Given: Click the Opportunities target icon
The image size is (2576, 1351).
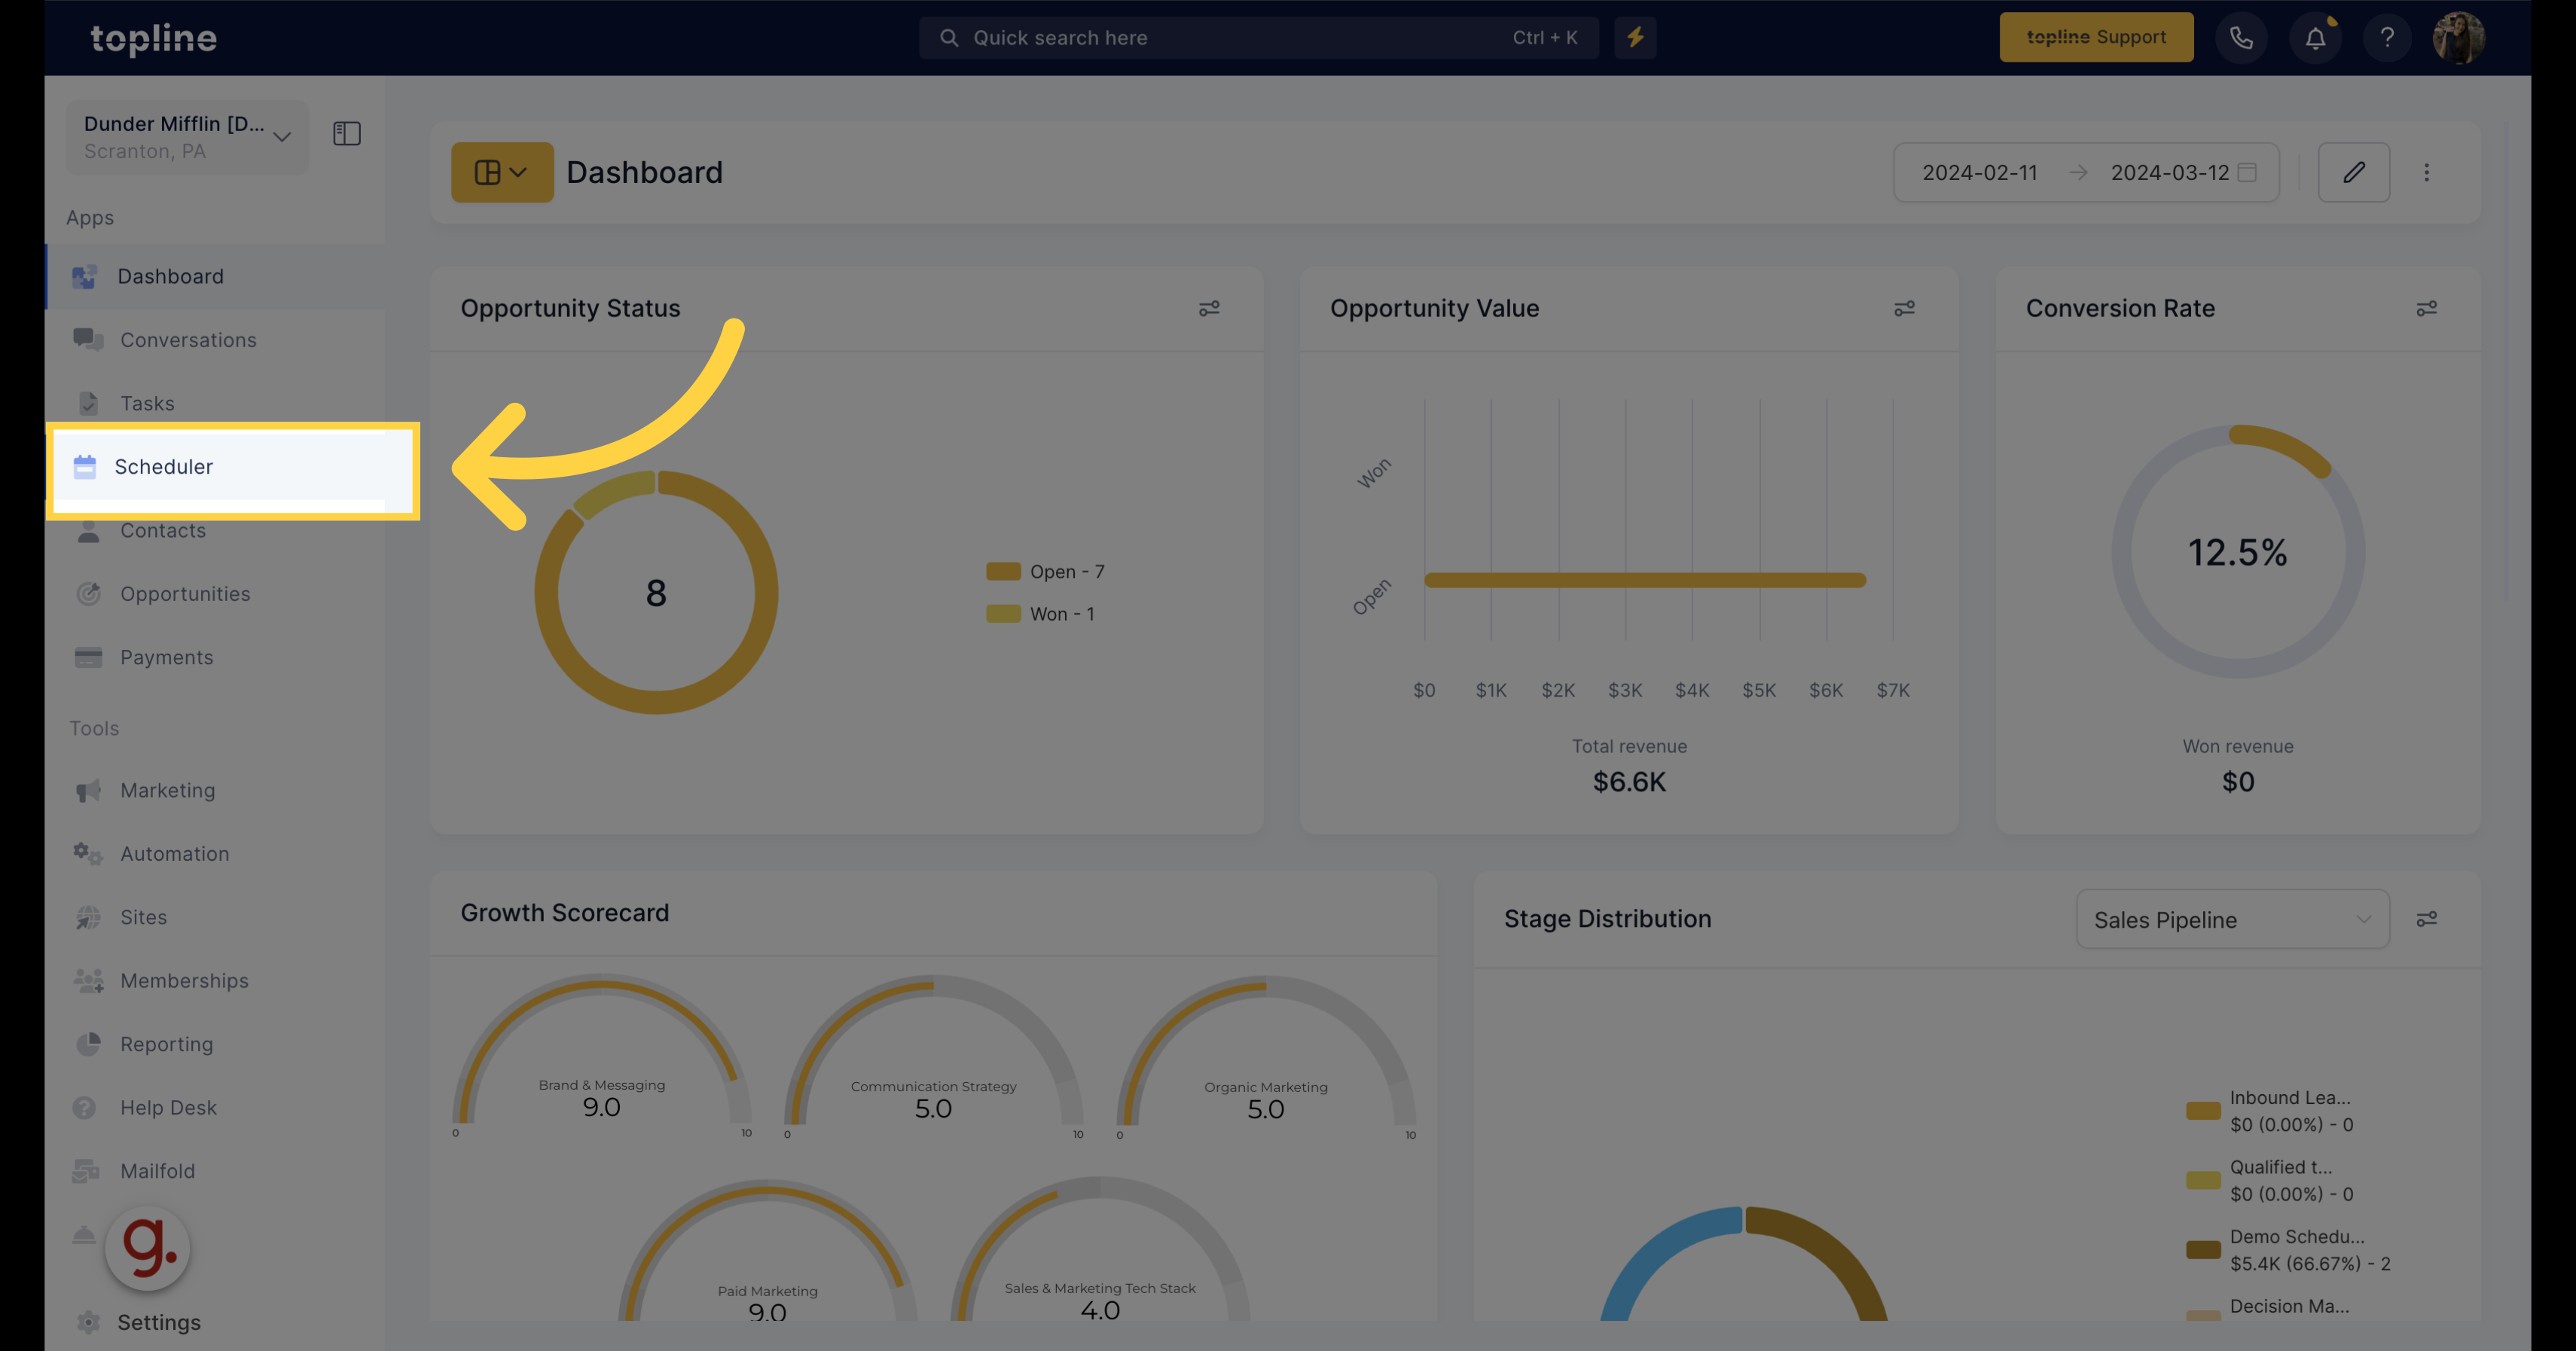Looking at the screenshot, I should pos(88,593).
